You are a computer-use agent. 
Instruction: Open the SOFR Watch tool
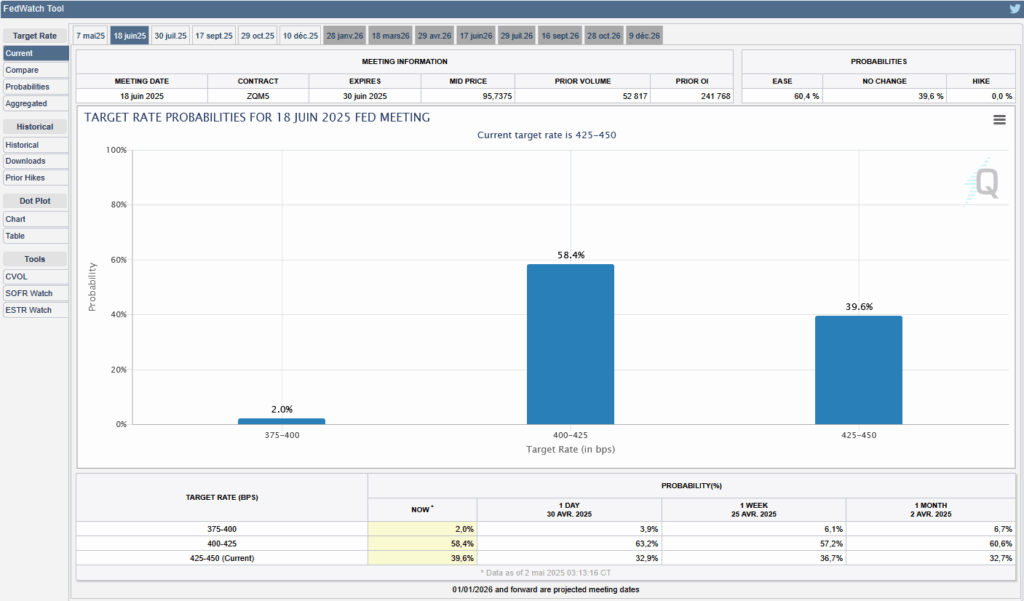[35, 293]
